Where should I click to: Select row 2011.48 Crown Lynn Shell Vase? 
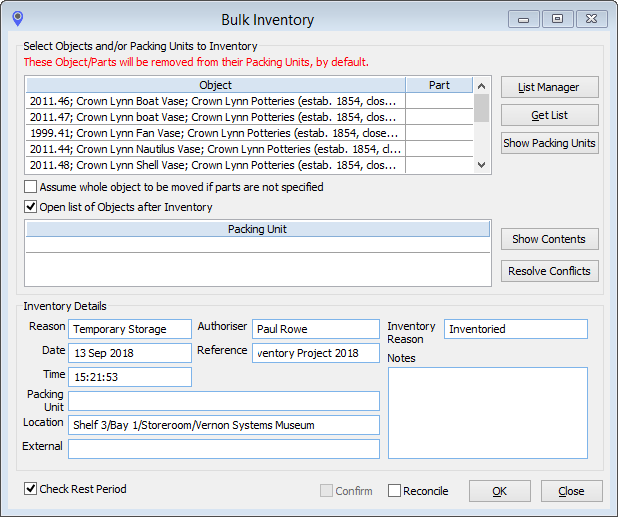pos(216,165)
